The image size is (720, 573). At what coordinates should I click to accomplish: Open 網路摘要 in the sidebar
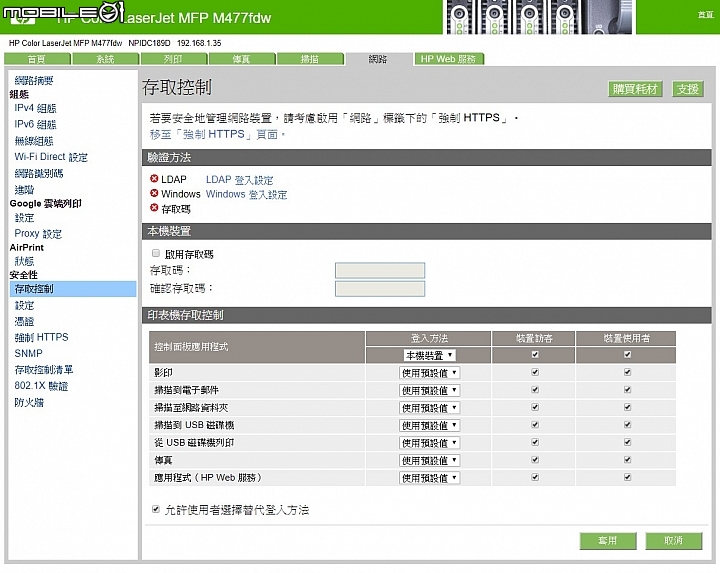click(x=34, y=81)
